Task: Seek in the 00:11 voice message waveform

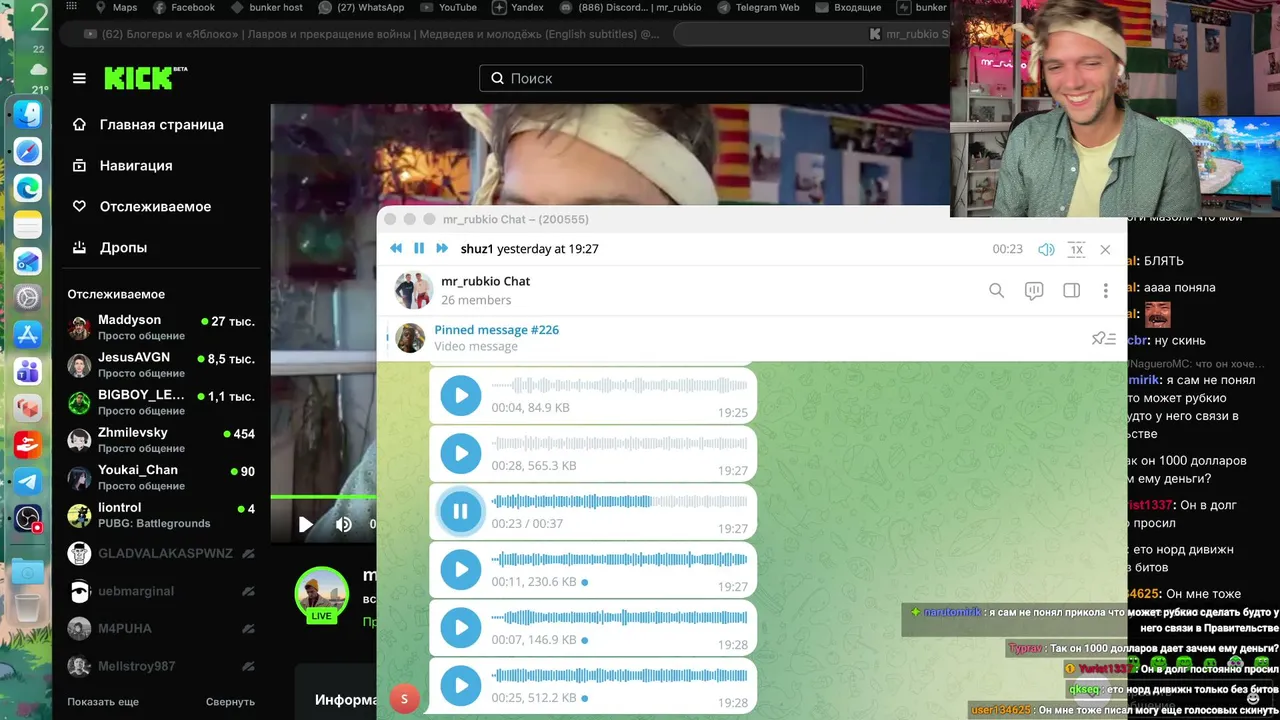Action: 620,559
